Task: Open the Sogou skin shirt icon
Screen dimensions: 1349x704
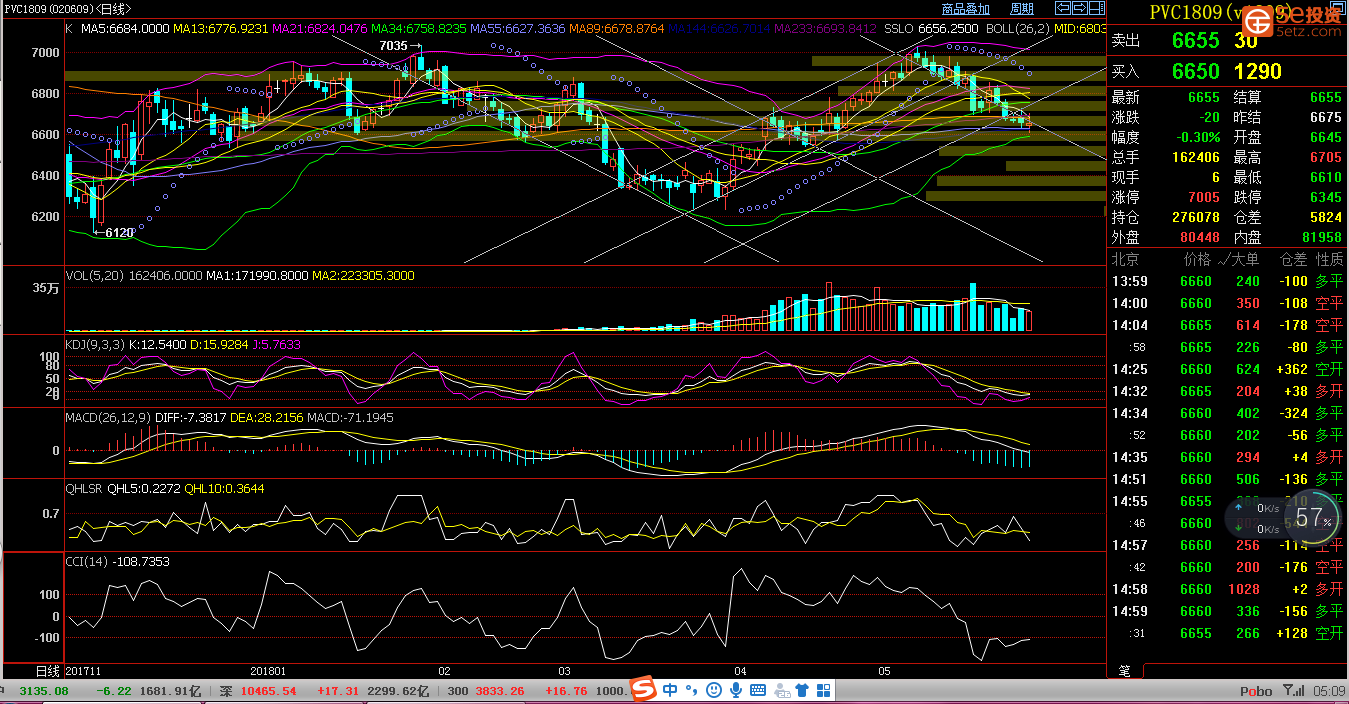Action: pyautogui.click(x=801, y=690)
